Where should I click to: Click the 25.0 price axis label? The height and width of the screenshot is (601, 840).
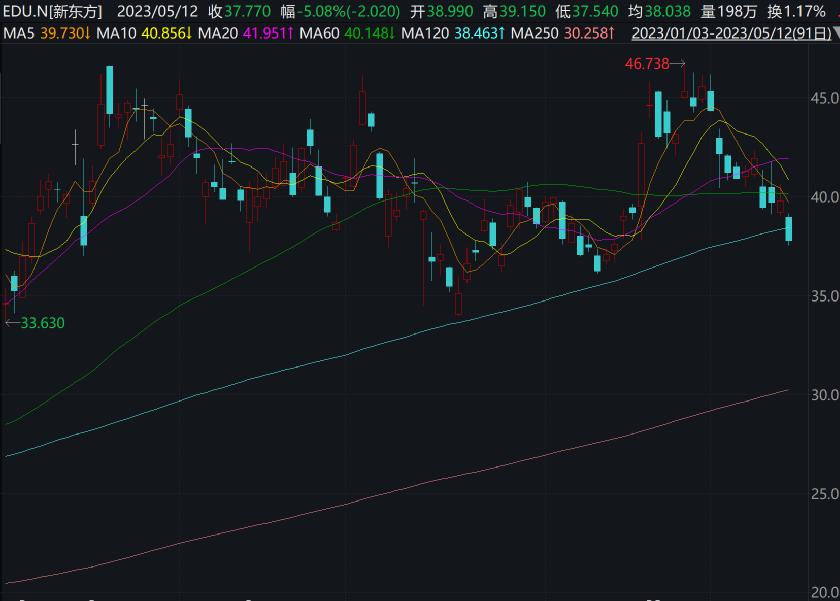[x=825, y=493]
